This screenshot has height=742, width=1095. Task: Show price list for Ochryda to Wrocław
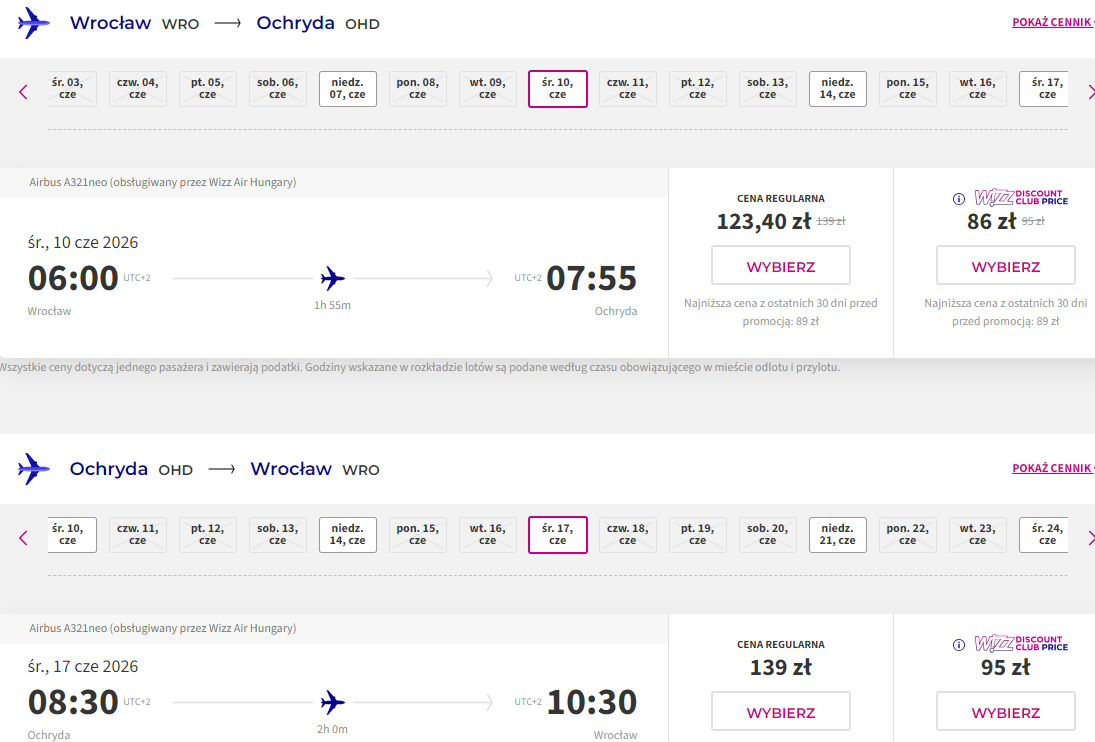coord(1051,468)
